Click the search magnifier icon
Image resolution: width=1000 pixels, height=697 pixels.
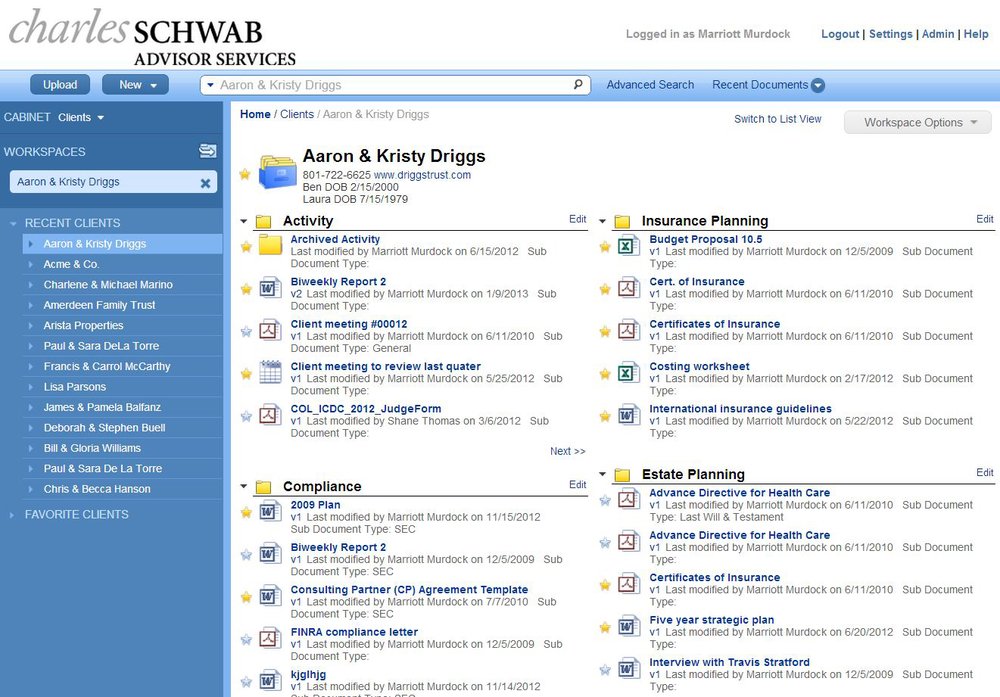[578, 85]
